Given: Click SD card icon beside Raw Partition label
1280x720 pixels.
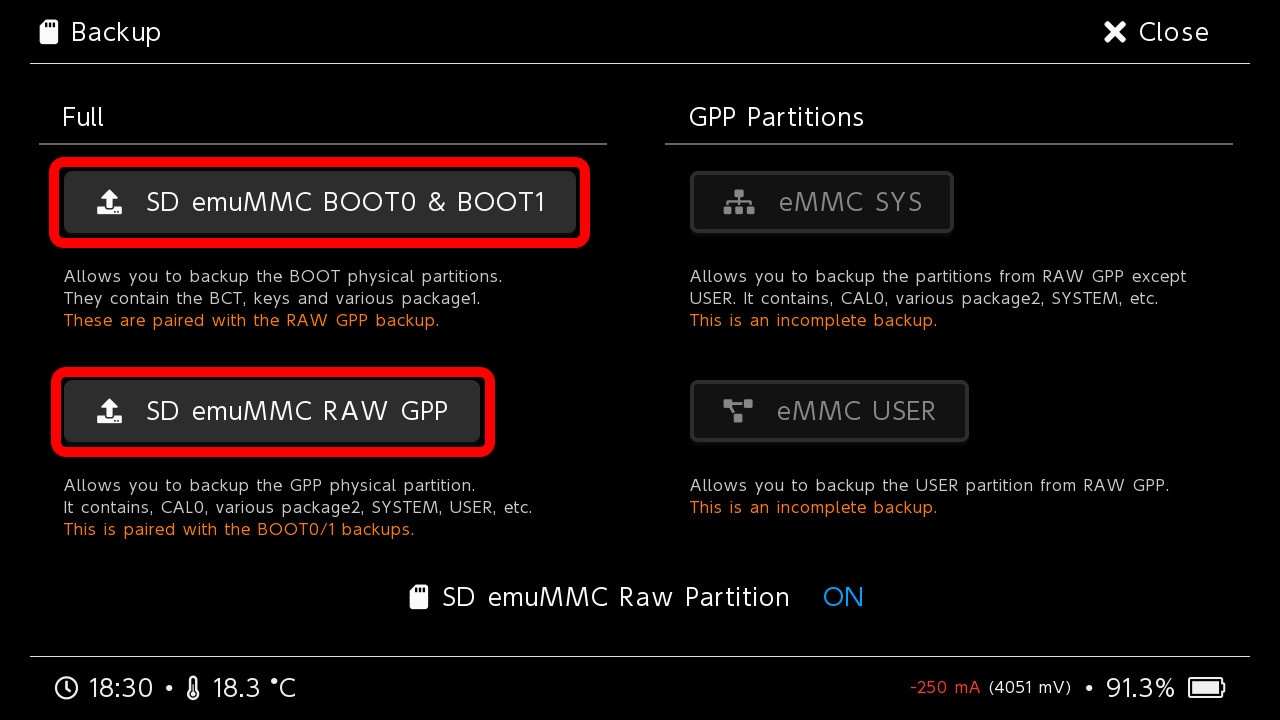Looking at the screenshot, I should [420, 598].
